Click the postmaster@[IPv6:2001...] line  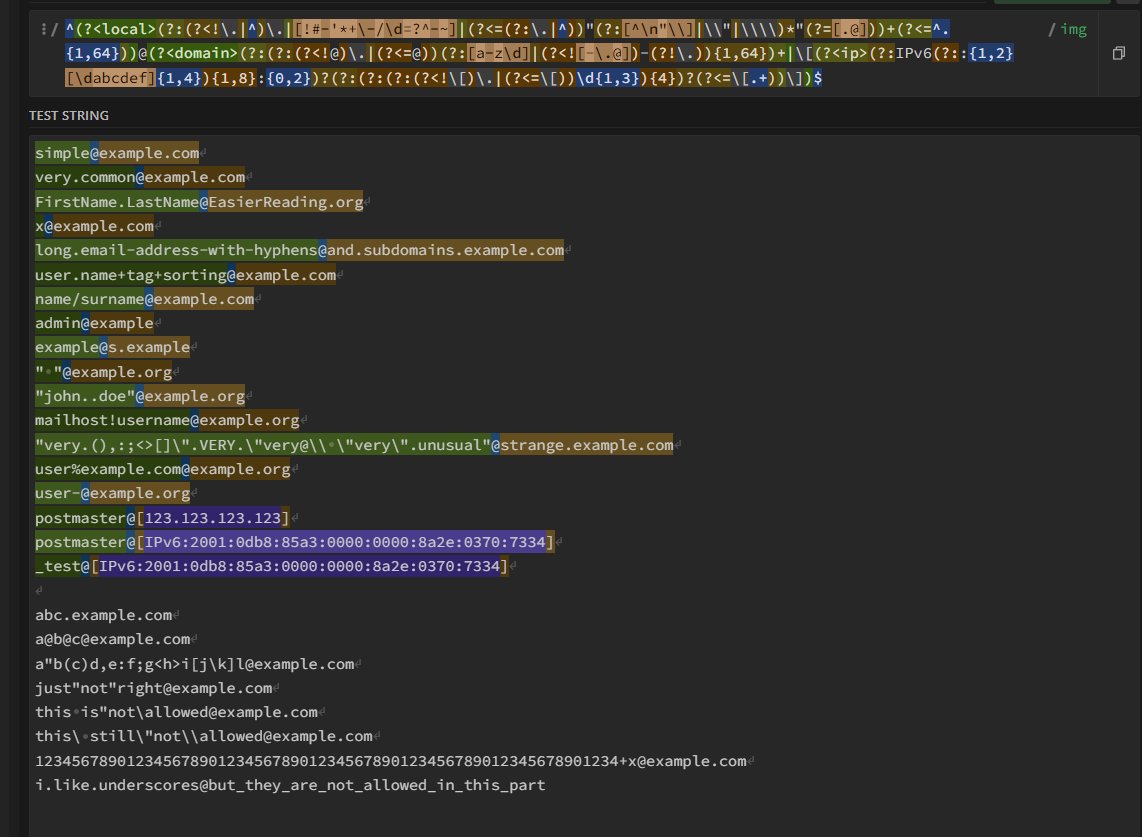294,541
